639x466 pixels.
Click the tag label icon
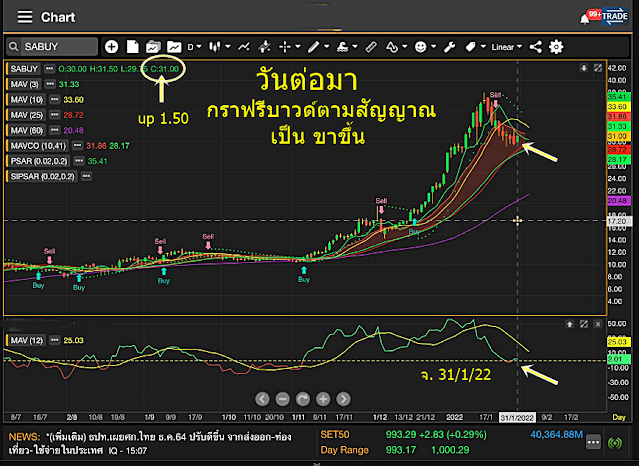point(470,47)
